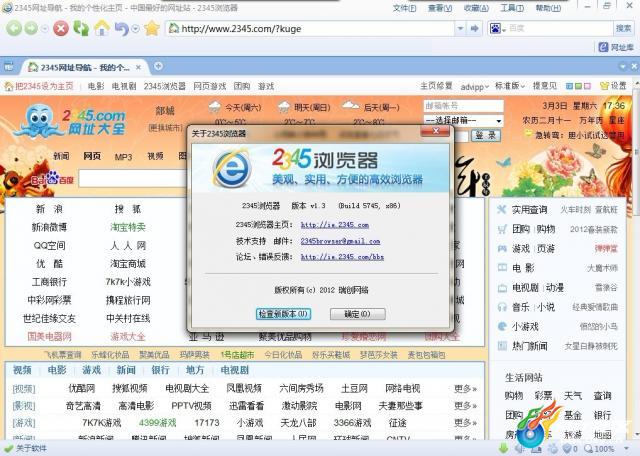
Task: Open the 淘宝特卖 link
Action: [128, 227]
